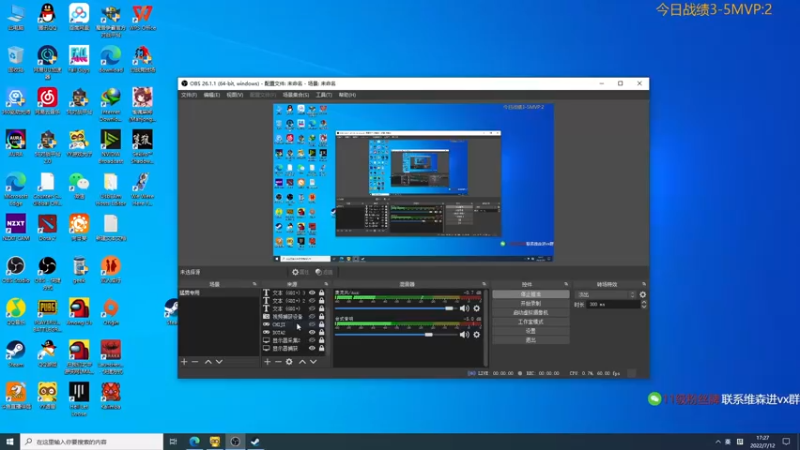Open the 淡出 transition dropdown
The width and height of the screenshot is (800, 450).
tap(606, 295)
